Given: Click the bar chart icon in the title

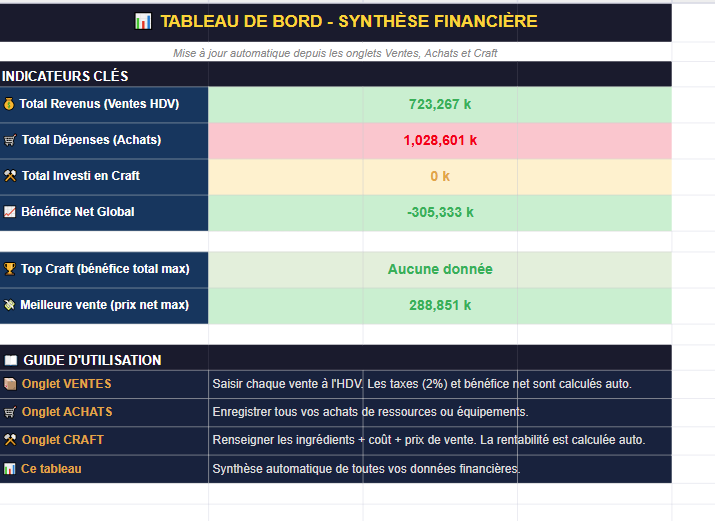Looking at the screenshot, I should [x=143, y=21].
